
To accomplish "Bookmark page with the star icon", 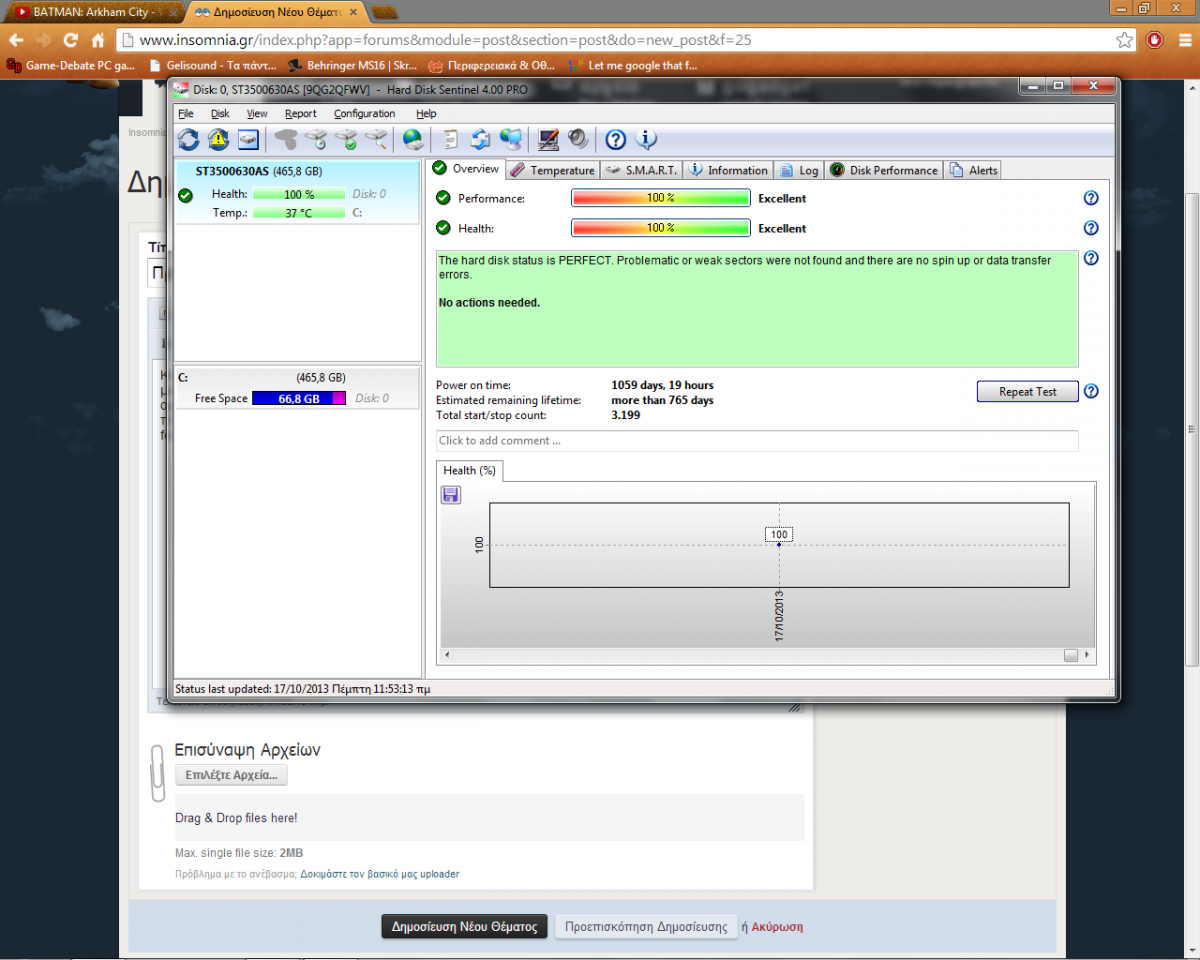I will 1125,40.
